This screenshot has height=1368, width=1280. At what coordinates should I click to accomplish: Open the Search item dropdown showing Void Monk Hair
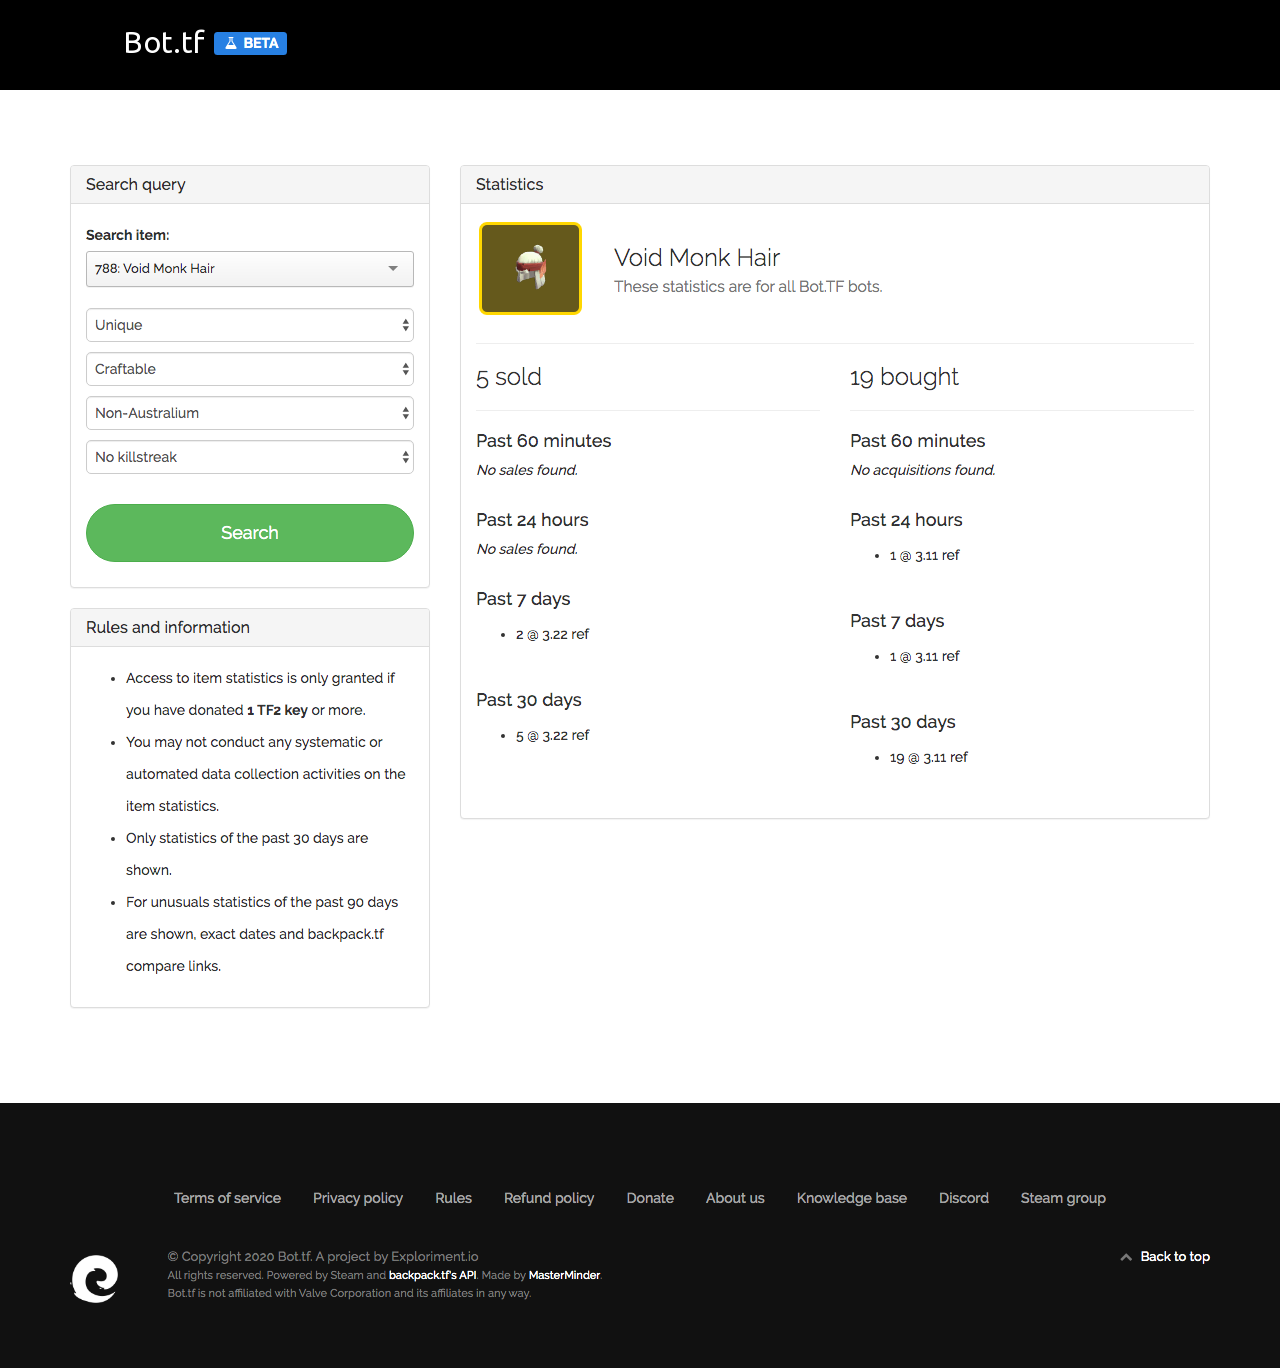250,269
